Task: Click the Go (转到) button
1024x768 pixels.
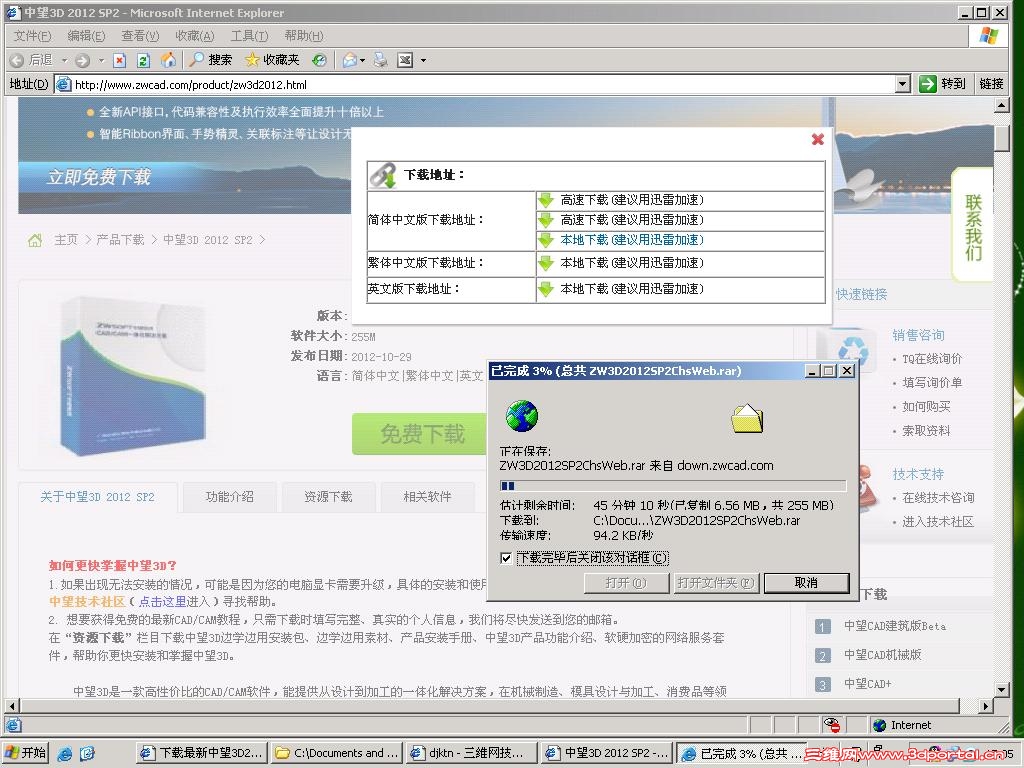Action: tap(942, 84)
